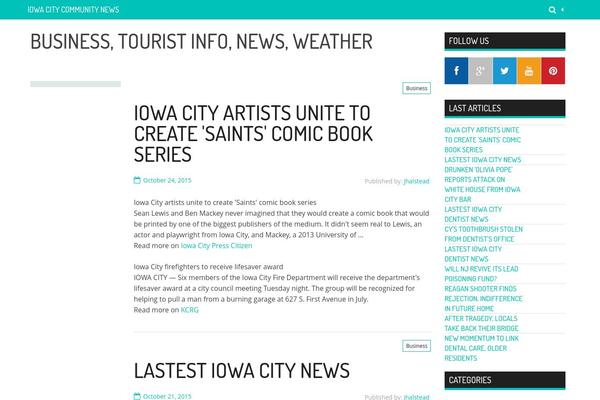Open the October 24, 2015 date link
Image resolution: width=600 pixels, height=400 pixels.
(167, 180)
